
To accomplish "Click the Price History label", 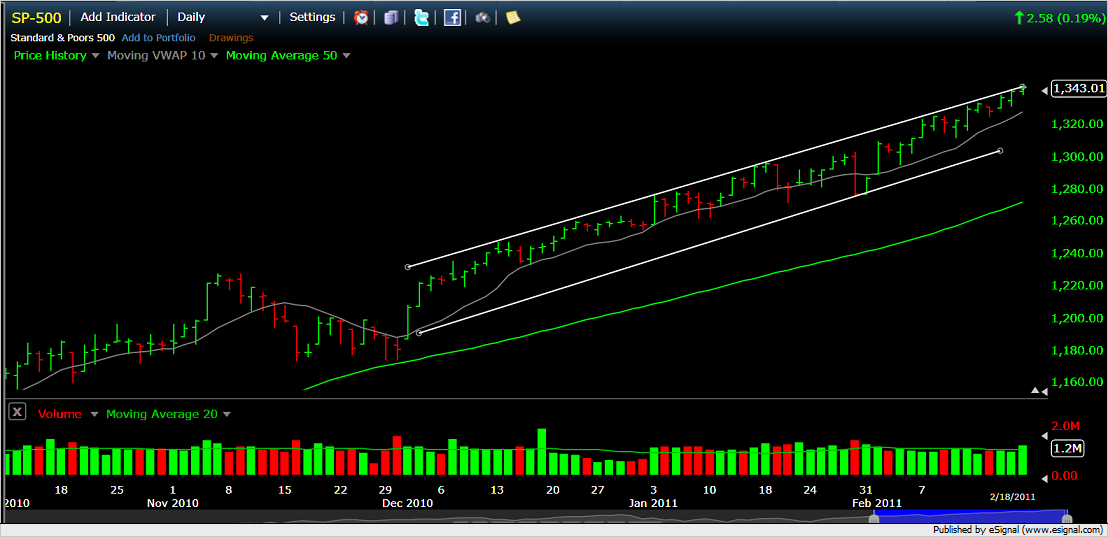I will [50, 55].
